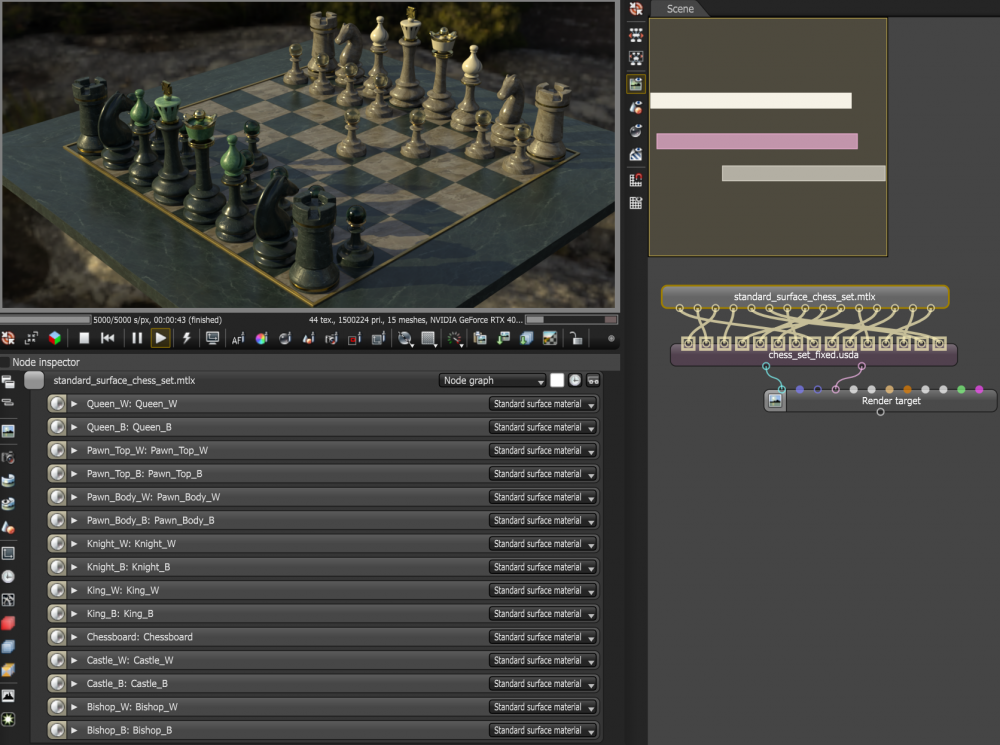
Task: Switch to the Scene tab
Action: [x=680, y=9]
